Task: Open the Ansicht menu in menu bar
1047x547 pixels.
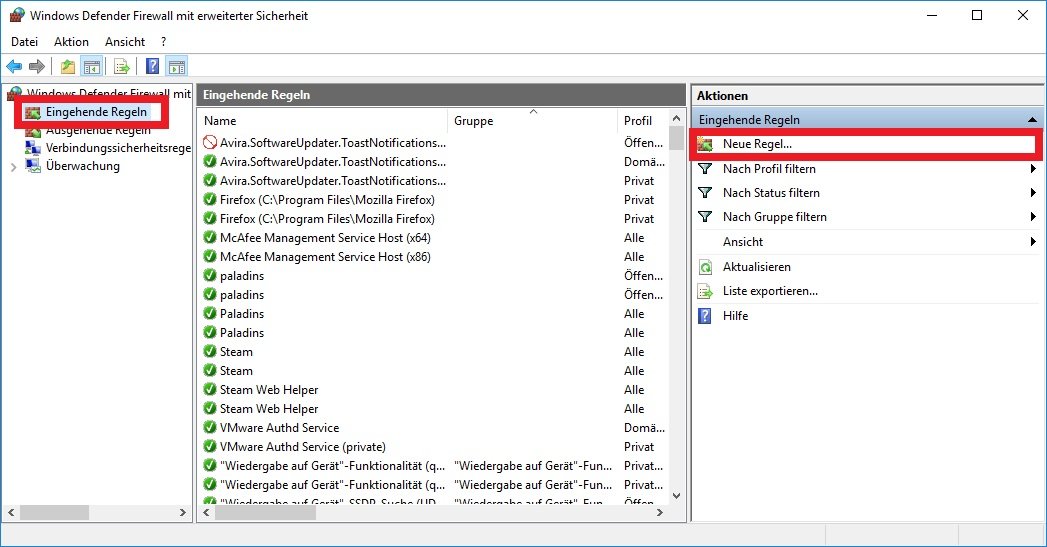Action: pyautogui.click(x=125, y=42)
